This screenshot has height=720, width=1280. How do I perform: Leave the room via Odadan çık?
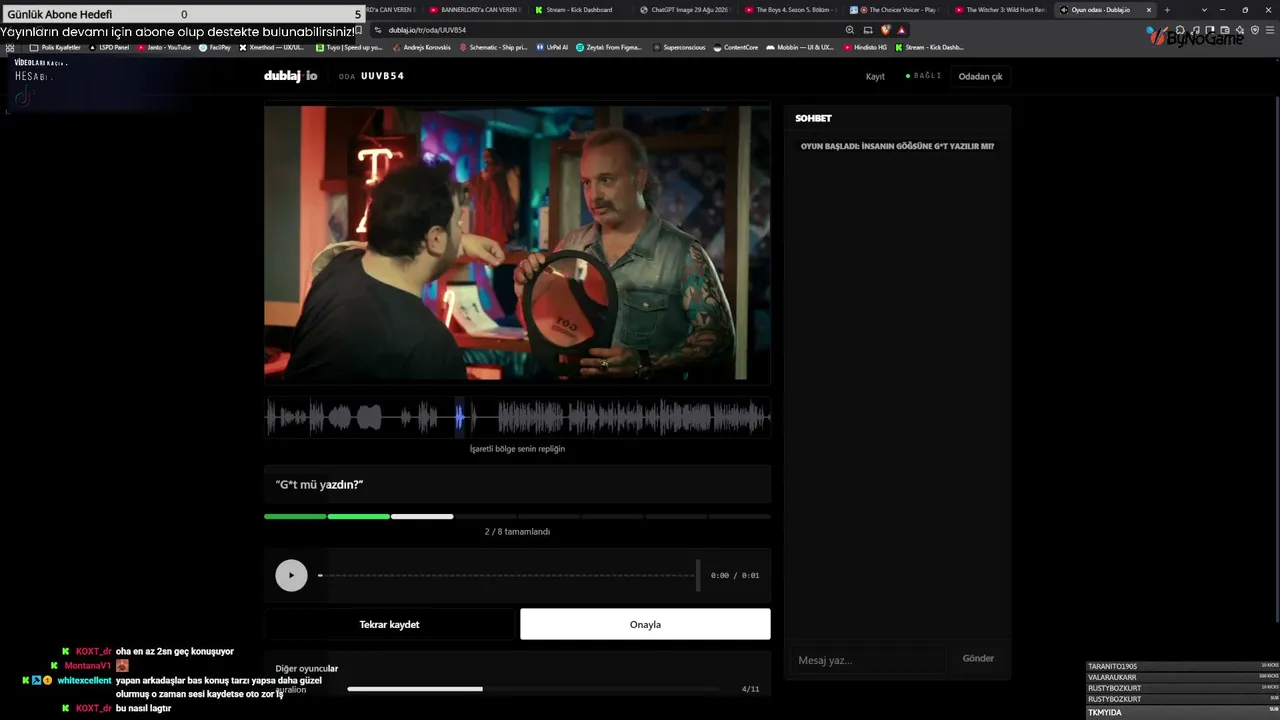tap(980, 76)
